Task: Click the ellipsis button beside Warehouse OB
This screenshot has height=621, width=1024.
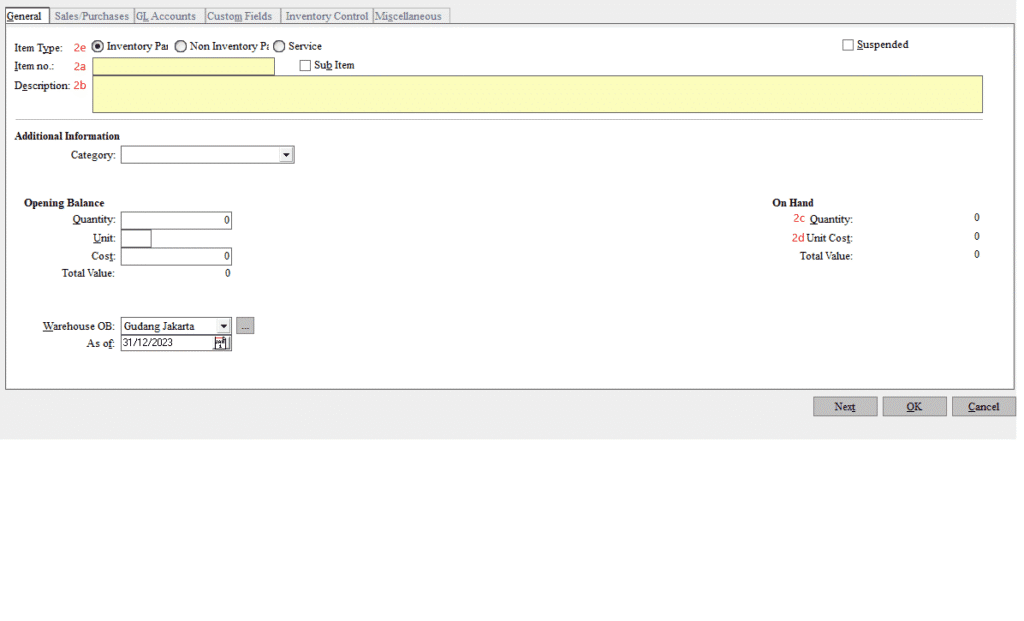Action: pos(245,326)
